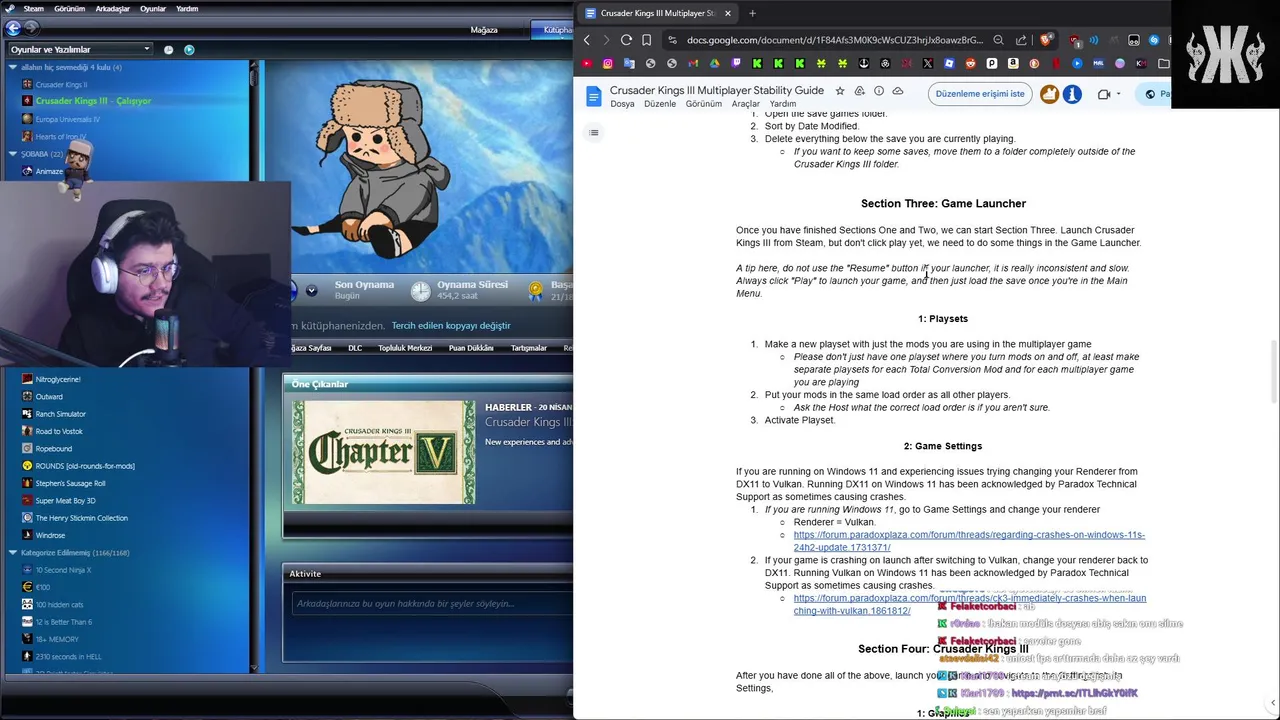The width and height of the screenshot is (1280, 720).
Task: Open the Tartışmalar tab
Action: point(529,348)
